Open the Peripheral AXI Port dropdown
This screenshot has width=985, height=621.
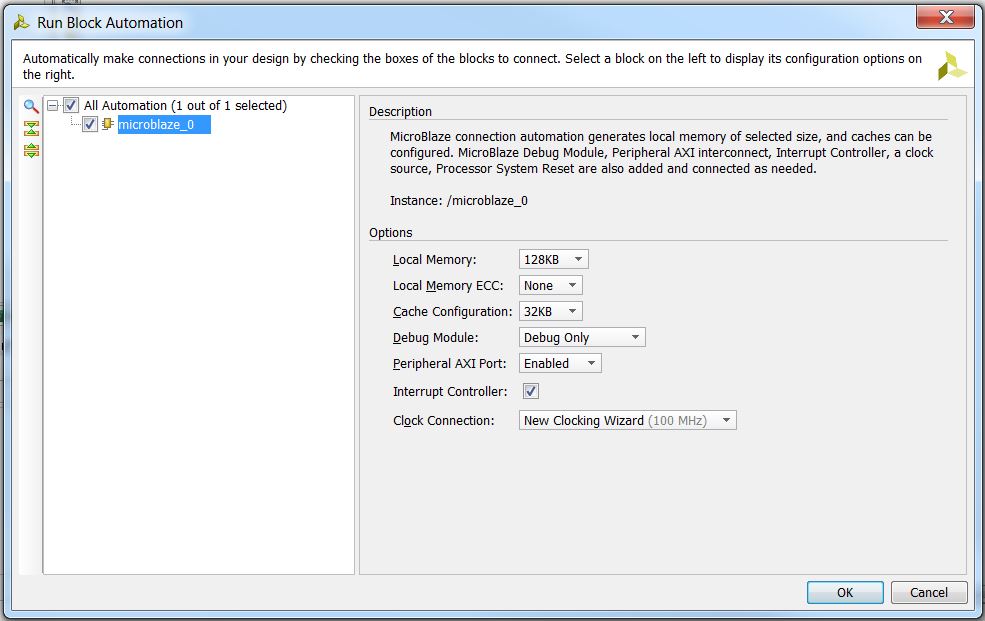pyautogui.click(x=560, y=363)
